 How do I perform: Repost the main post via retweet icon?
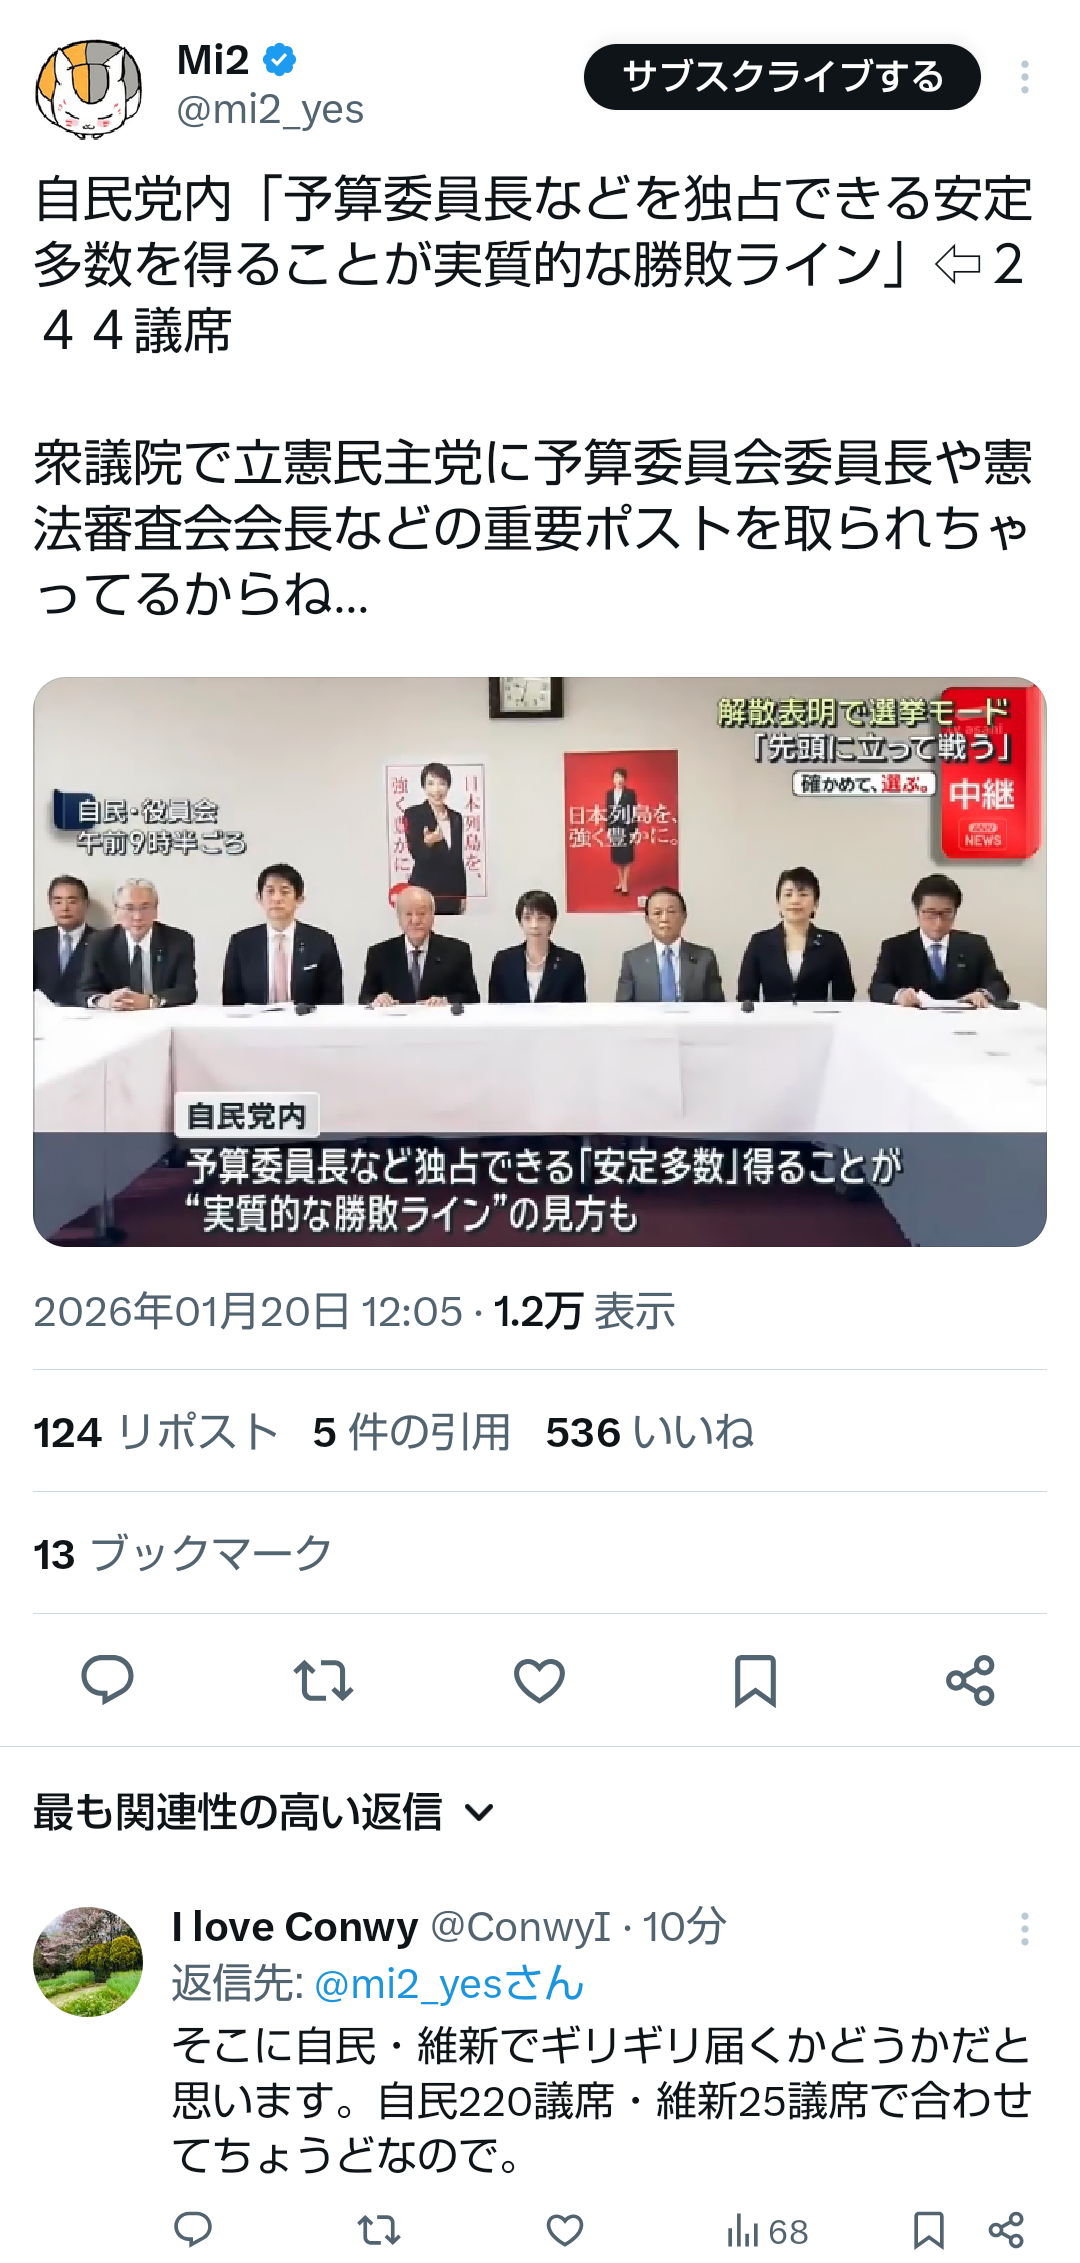tap(323, 1680)
